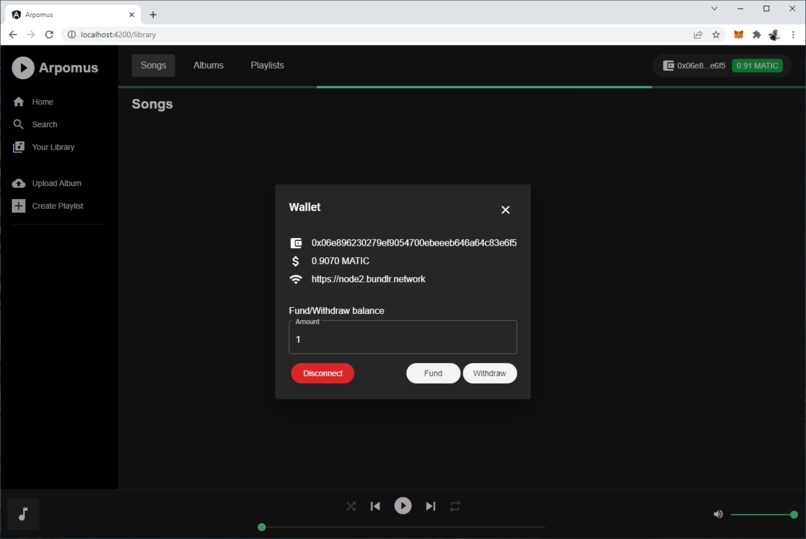
Task: Click the node2.bundlr.network URL
Action: pos(368,279)
